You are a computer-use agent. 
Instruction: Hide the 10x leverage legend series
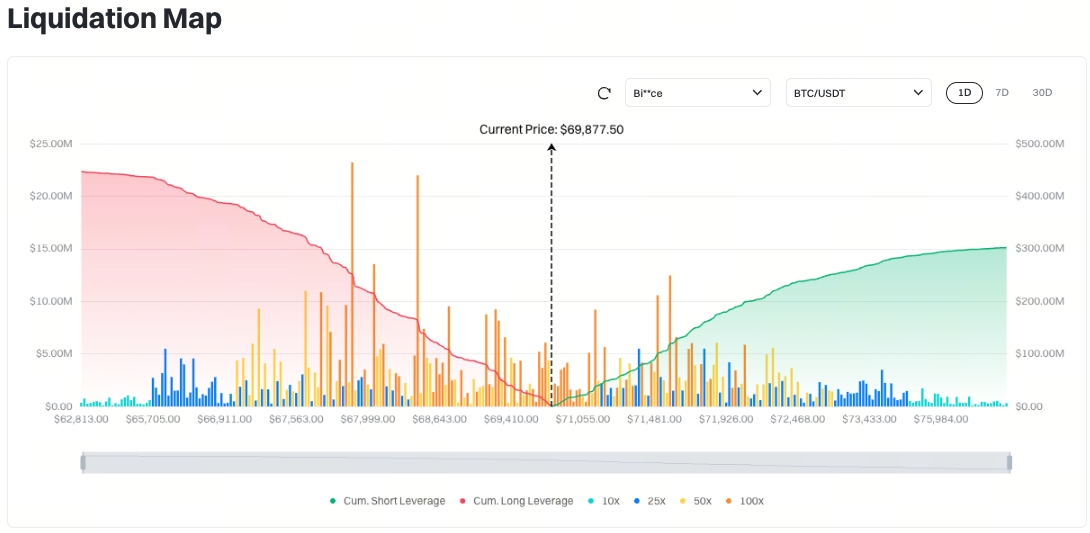[603, 501]
